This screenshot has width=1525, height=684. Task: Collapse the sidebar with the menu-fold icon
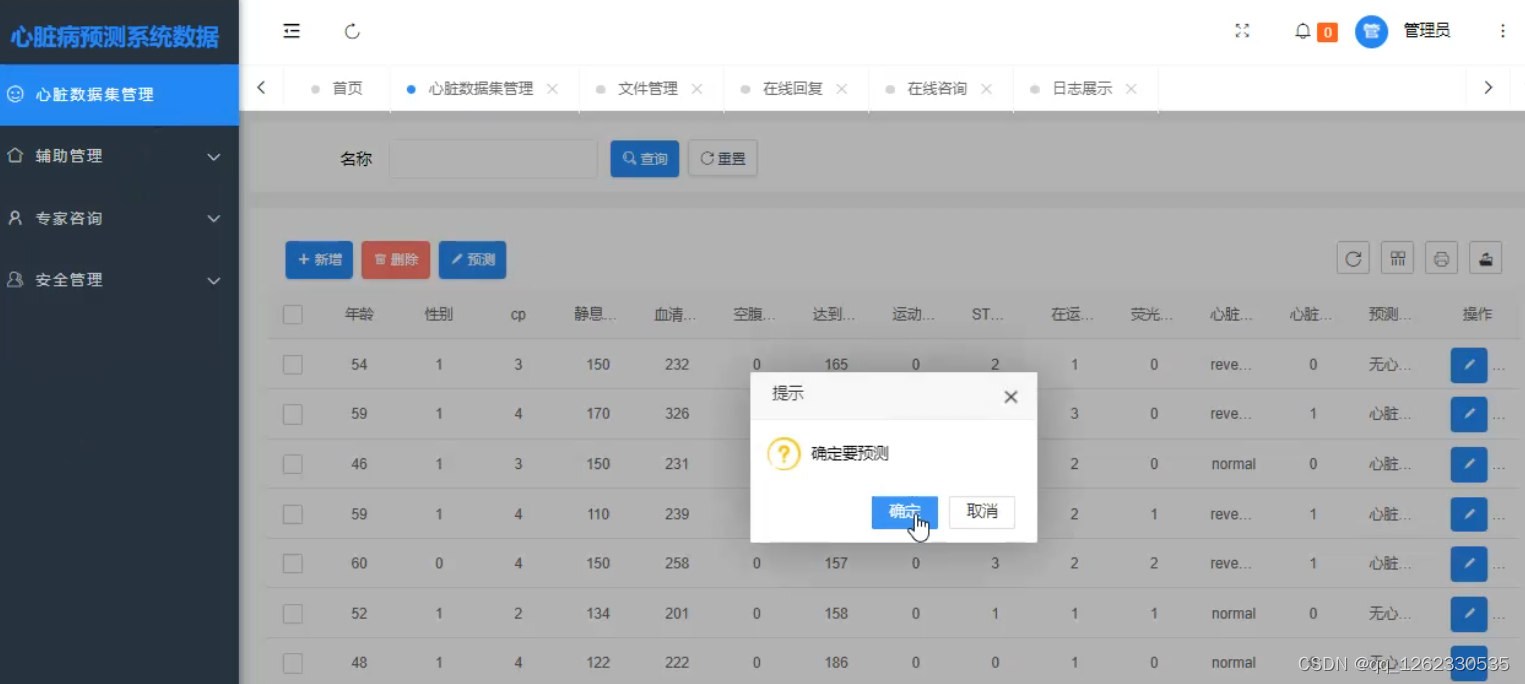(292, 31)
